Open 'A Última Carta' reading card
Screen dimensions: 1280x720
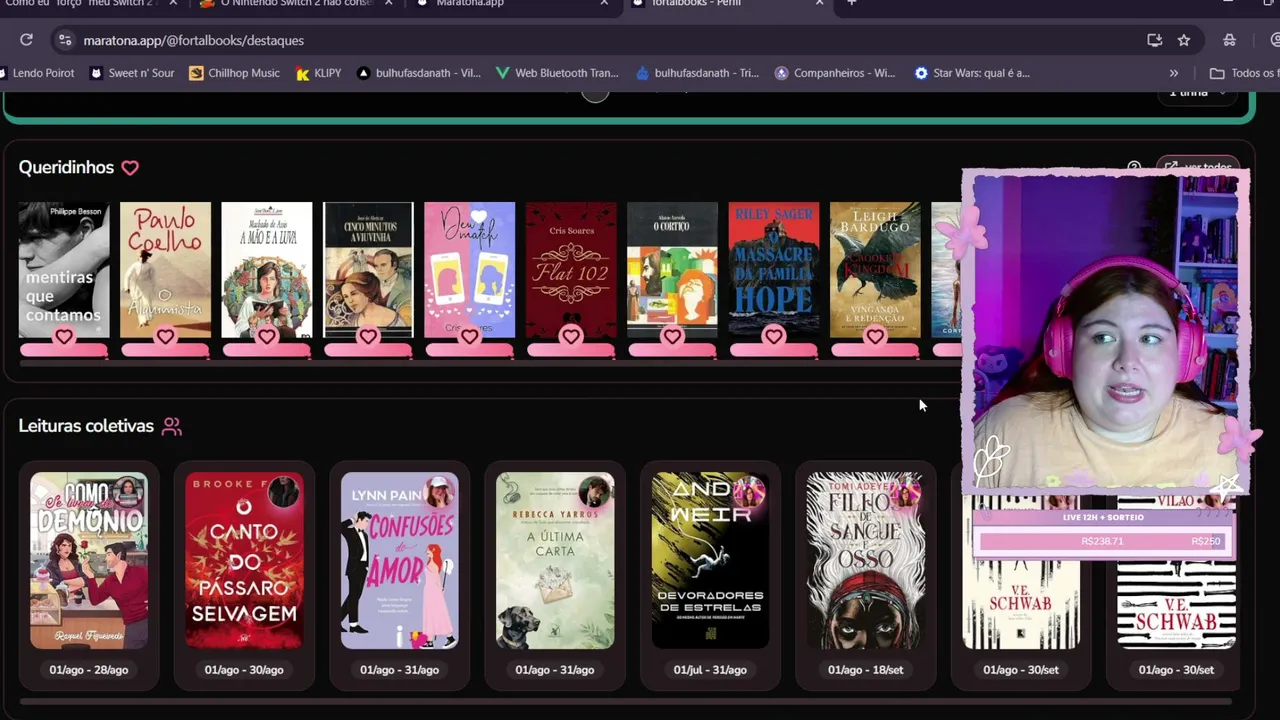(x=555, y=575)
